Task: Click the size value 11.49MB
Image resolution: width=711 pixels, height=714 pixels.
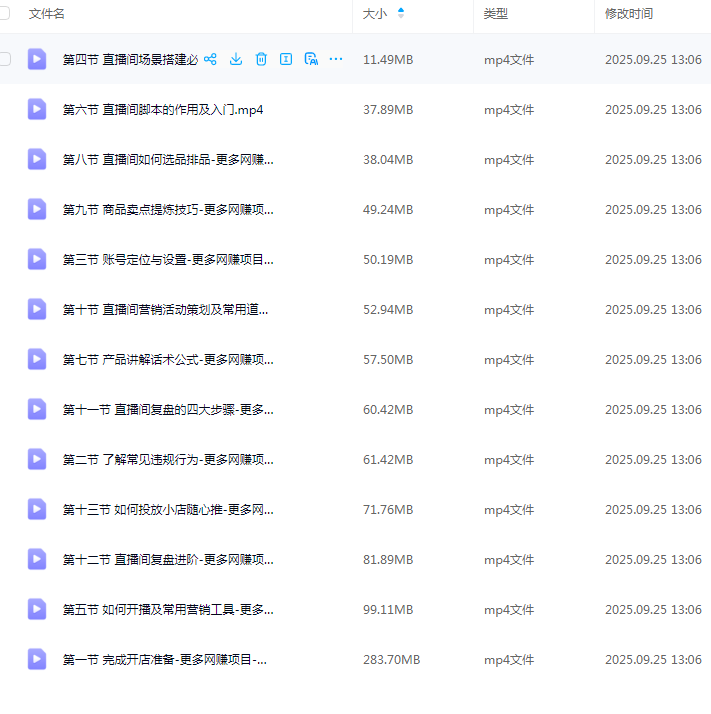Action: (388, 60)
